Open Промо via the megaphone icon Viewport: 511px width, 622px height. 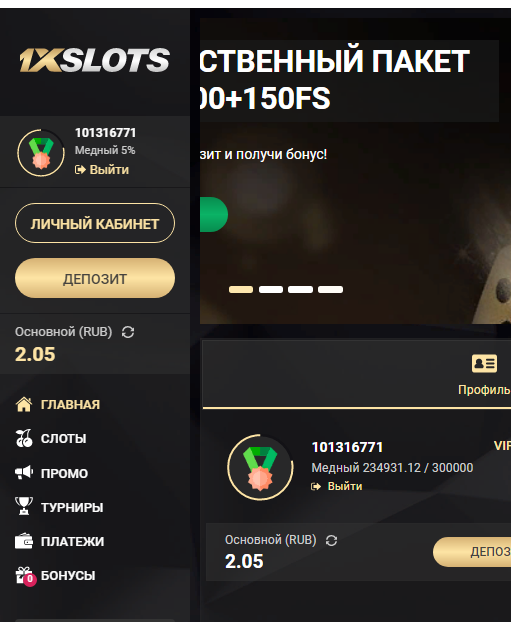[x=24, y=473]
